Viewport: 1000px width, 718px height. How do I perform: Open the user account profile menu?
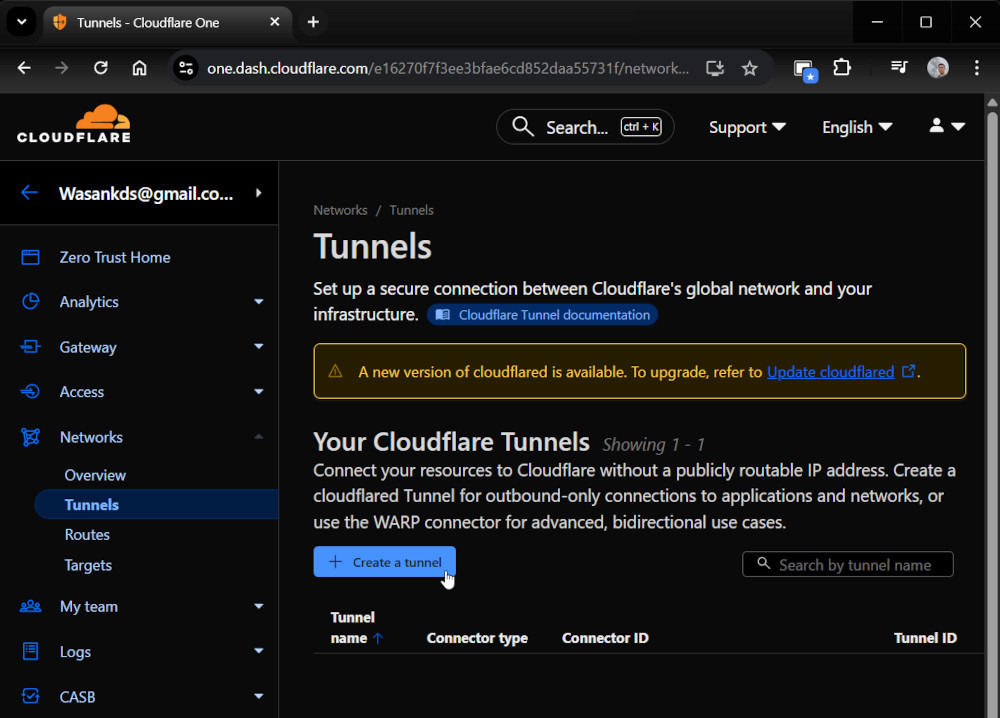[946, 127]
